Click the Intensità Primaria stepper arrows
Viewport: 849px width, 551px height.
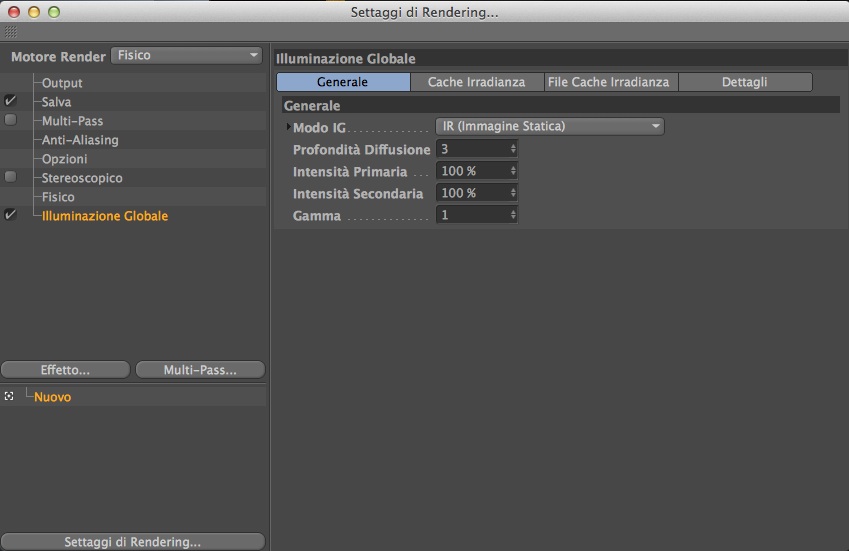click(x=513, y=171)
